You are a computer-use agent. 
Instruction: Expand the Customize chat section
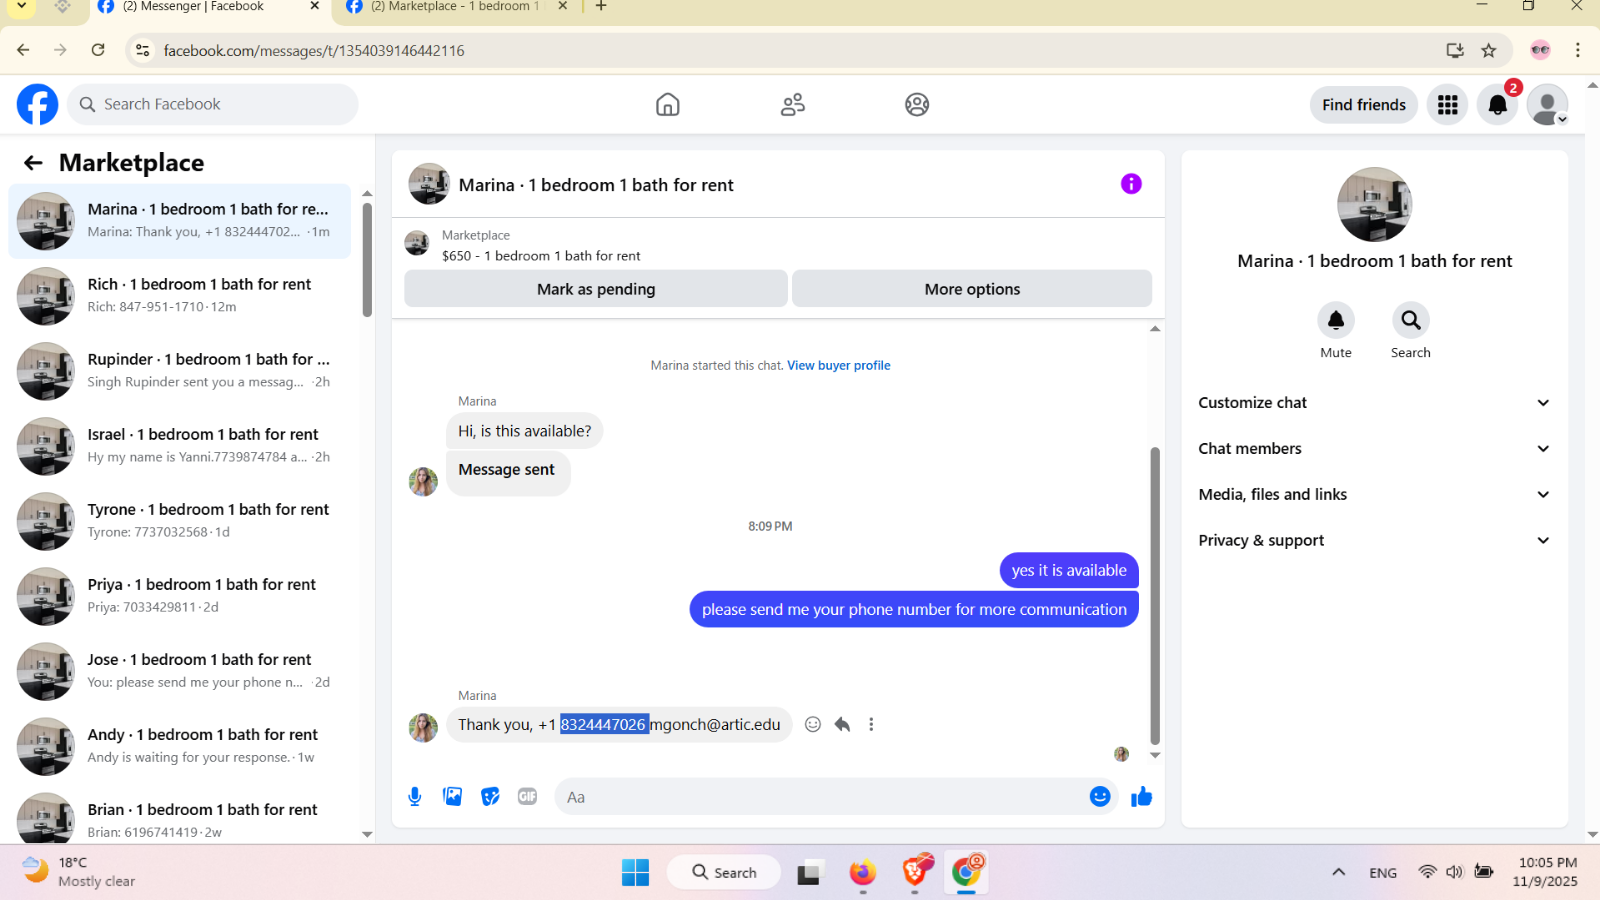1375,403
